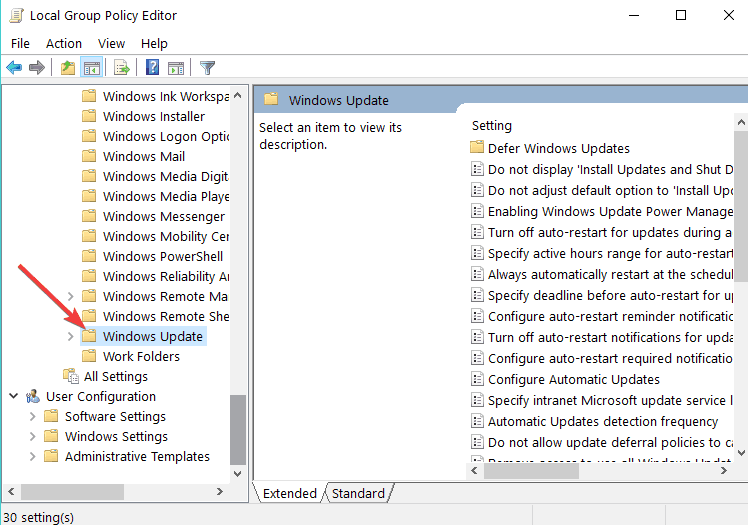The image size is (748, 525).
Task: Click the Setting column header
Action: pos(491,125)
